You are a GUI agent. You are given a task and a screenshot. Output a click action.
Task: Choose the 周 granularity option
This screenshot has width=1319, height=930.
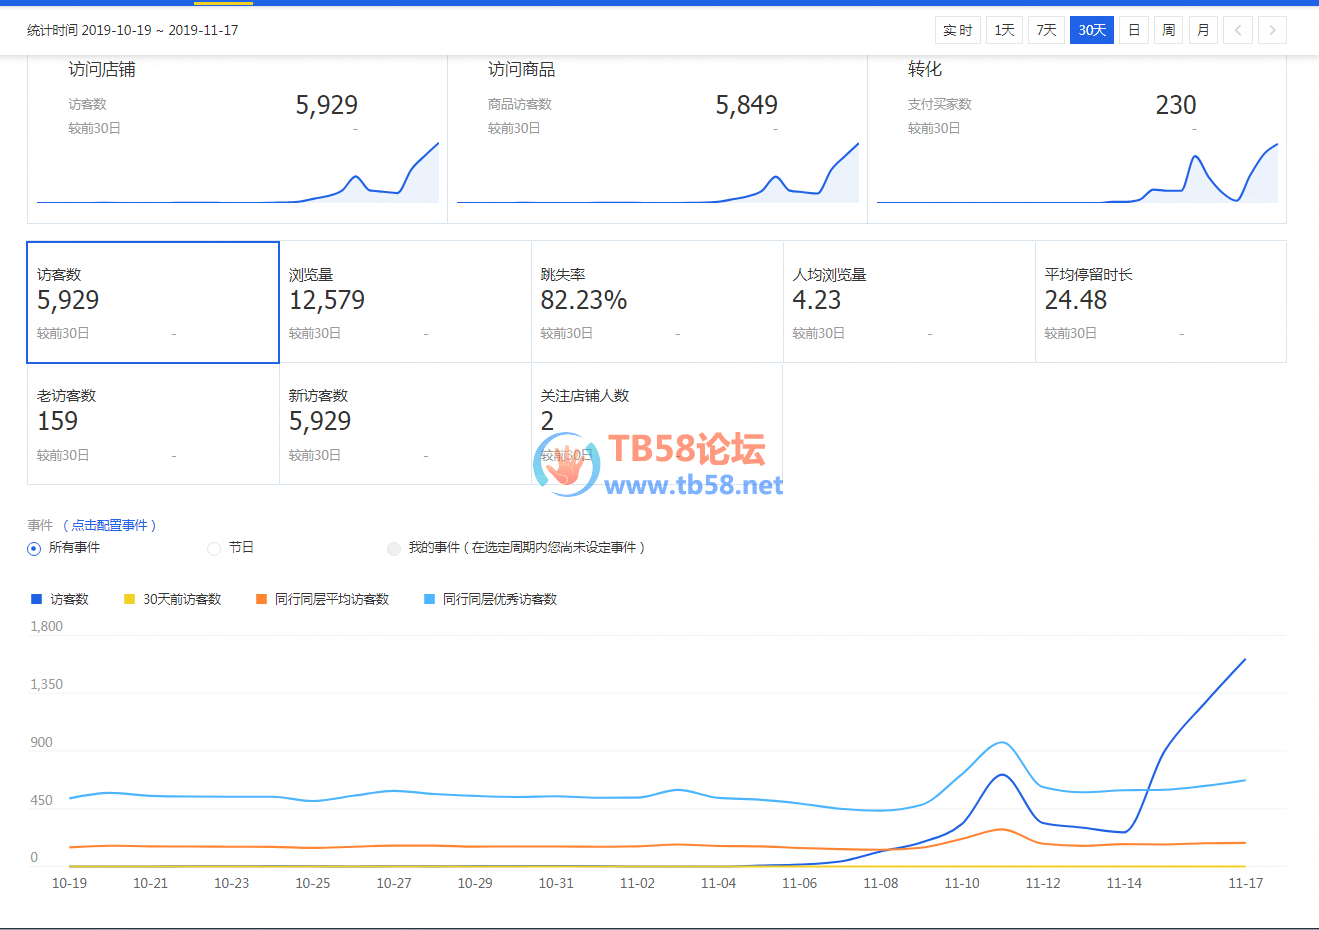tap(1168, 30)
